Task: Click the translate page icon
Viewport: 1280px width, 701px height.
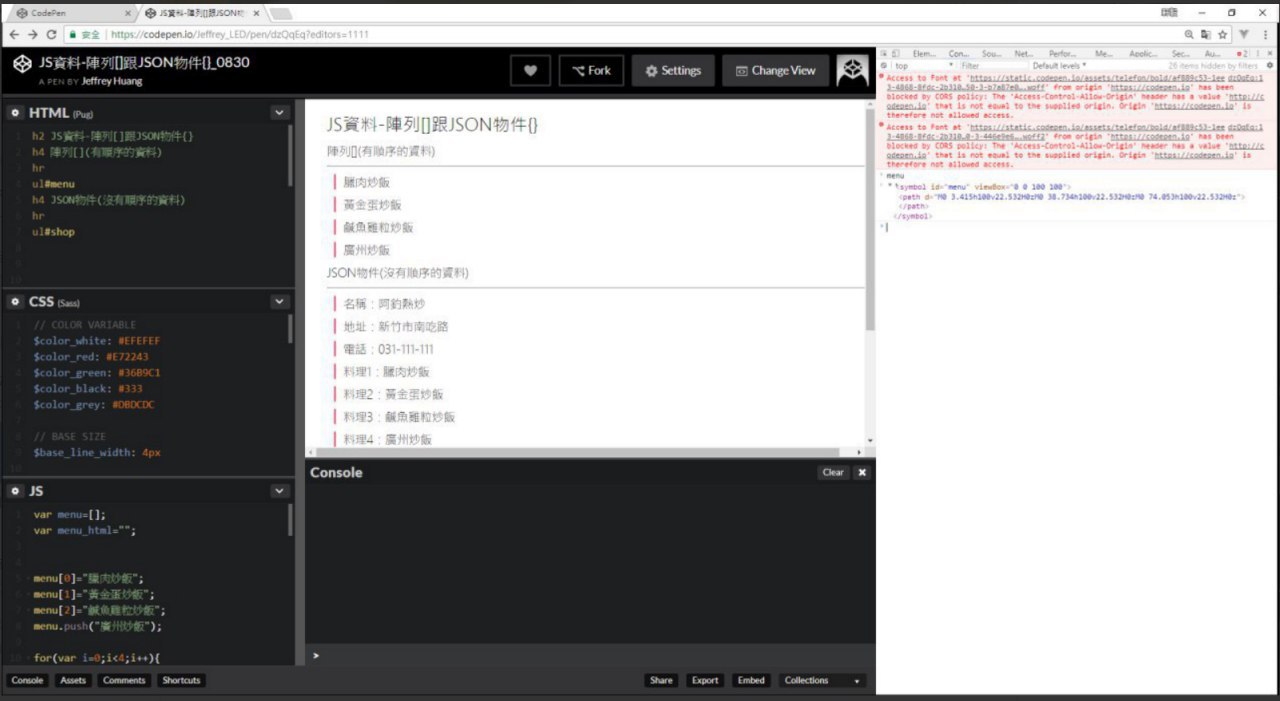Action: pos(1205,34)
